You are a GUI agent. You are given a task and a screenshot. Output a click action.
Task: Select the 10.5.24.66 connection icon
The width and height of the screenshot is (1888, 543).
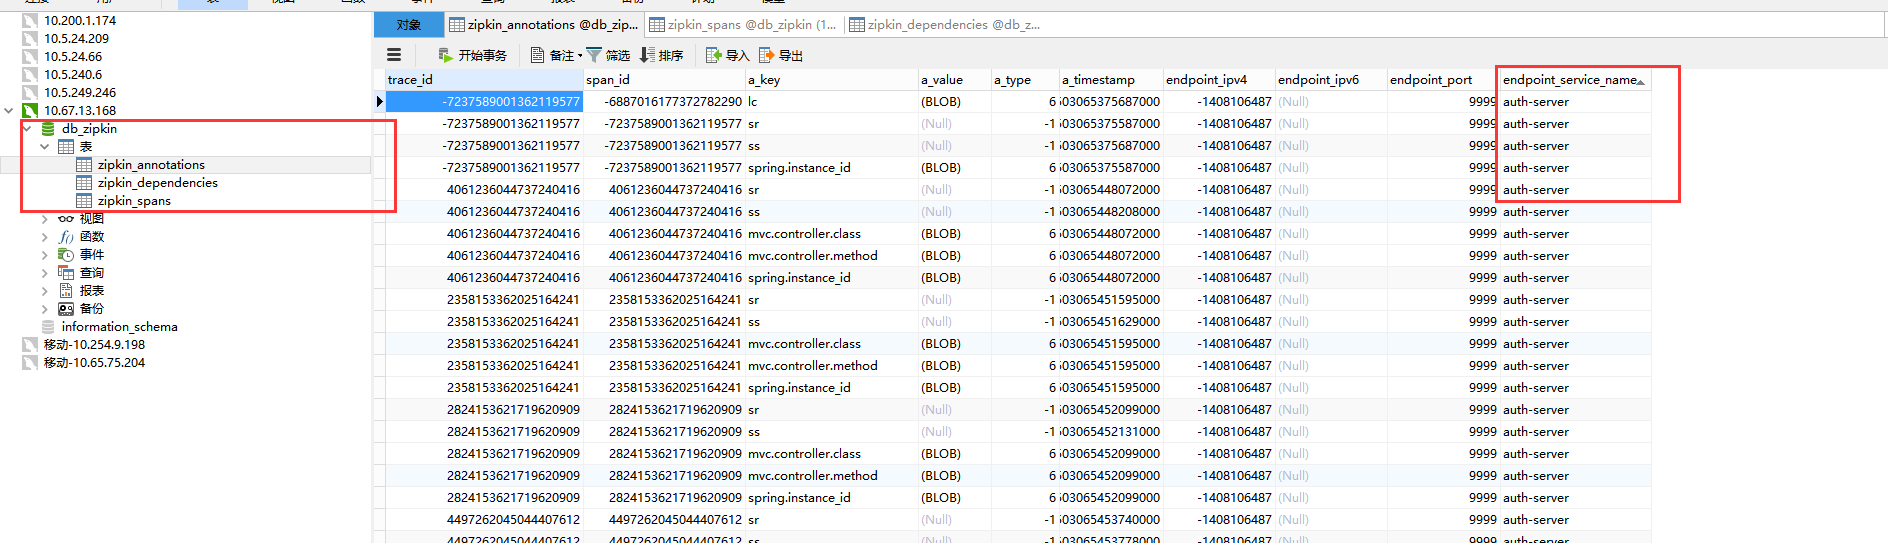[30, 56]
